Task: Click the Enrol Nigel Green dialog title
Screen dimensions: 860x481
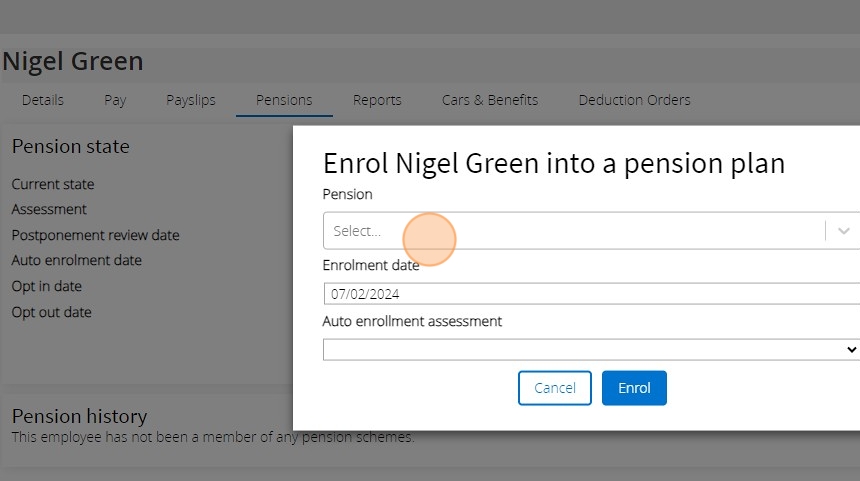Action: (554, 164)
